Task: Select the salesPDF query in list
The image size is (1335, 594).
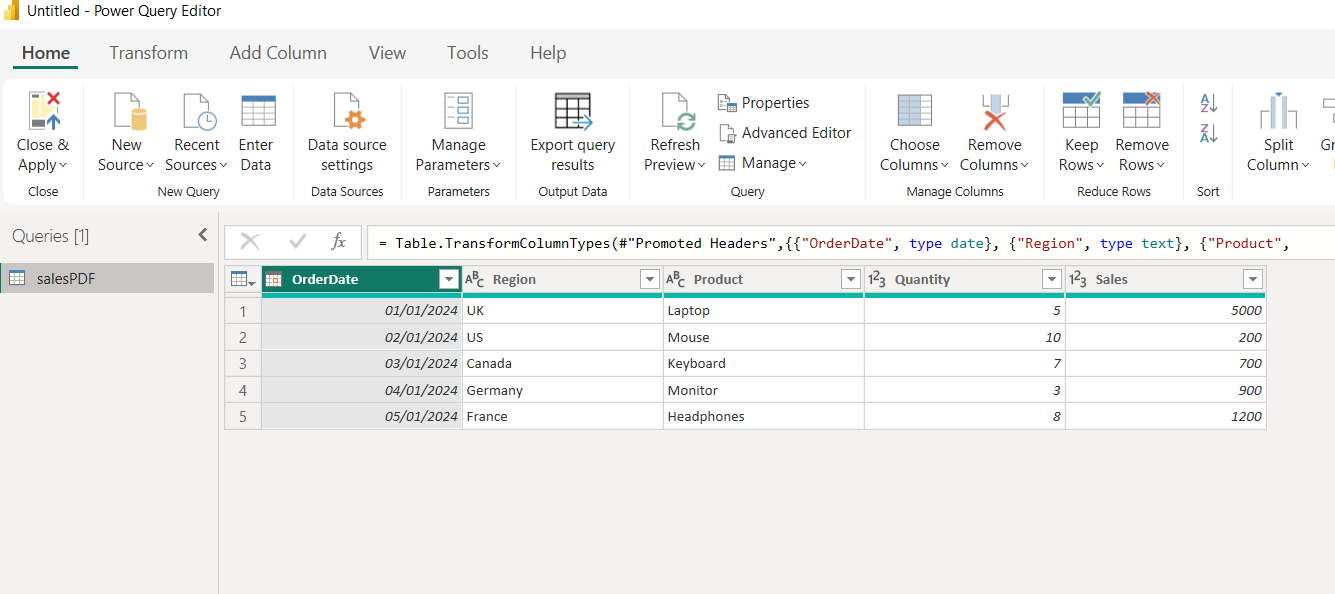Action: tap(66, 279)
